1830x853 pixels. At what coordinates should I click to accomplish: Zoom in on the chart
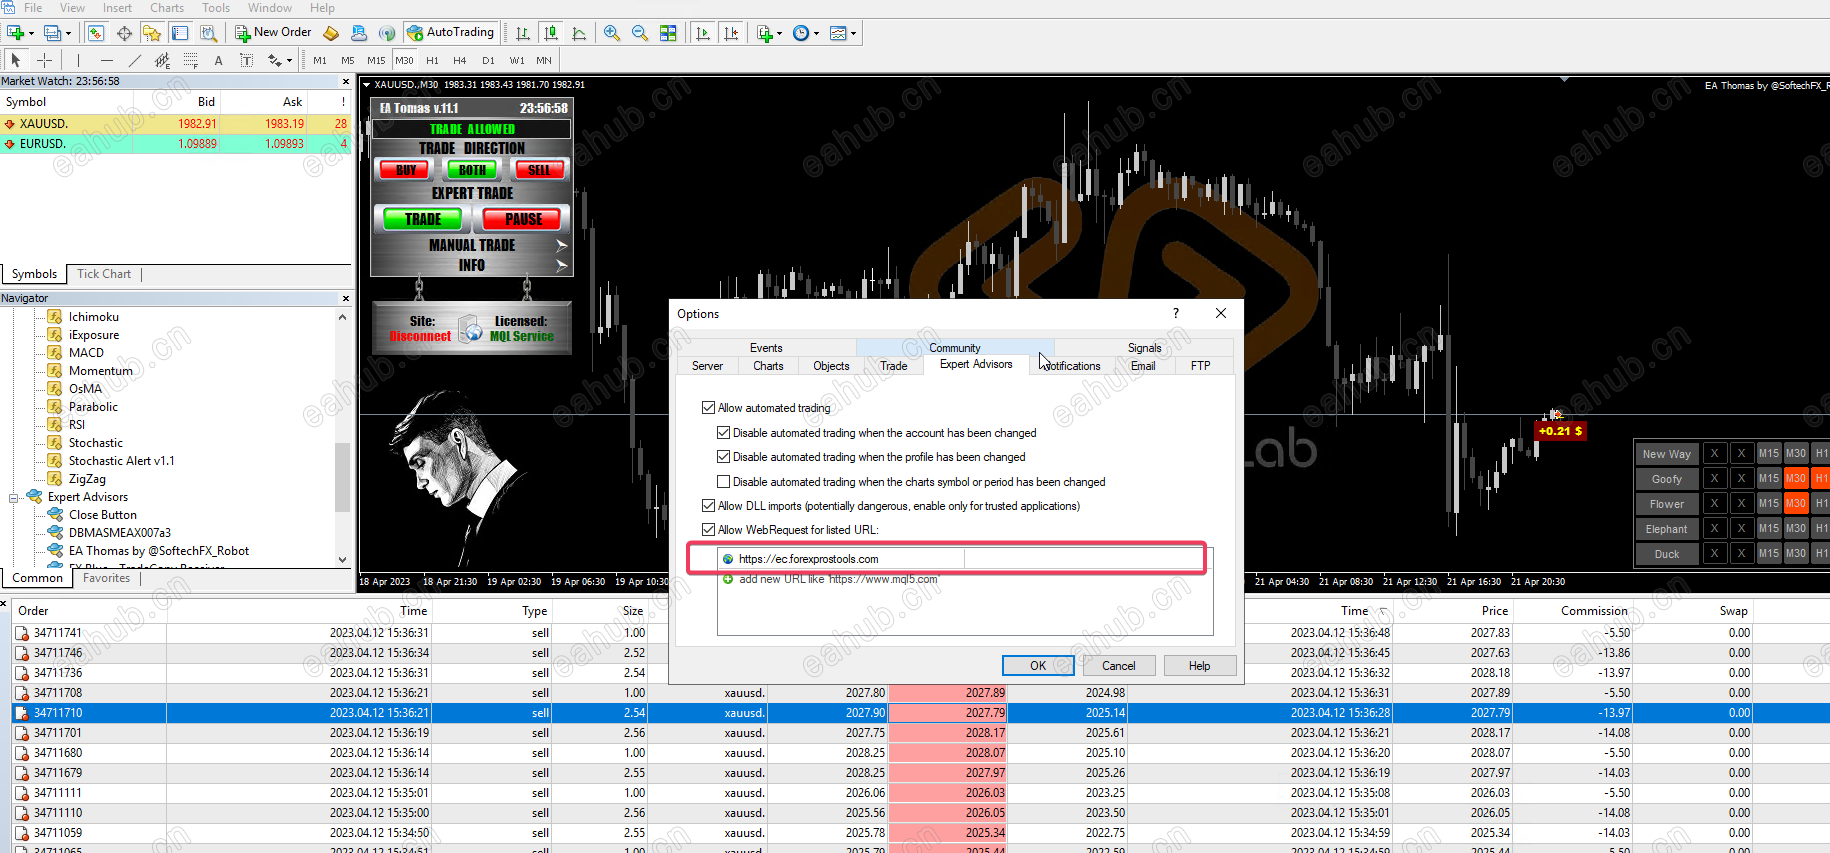pyautogui.click(x=612, y=33)
